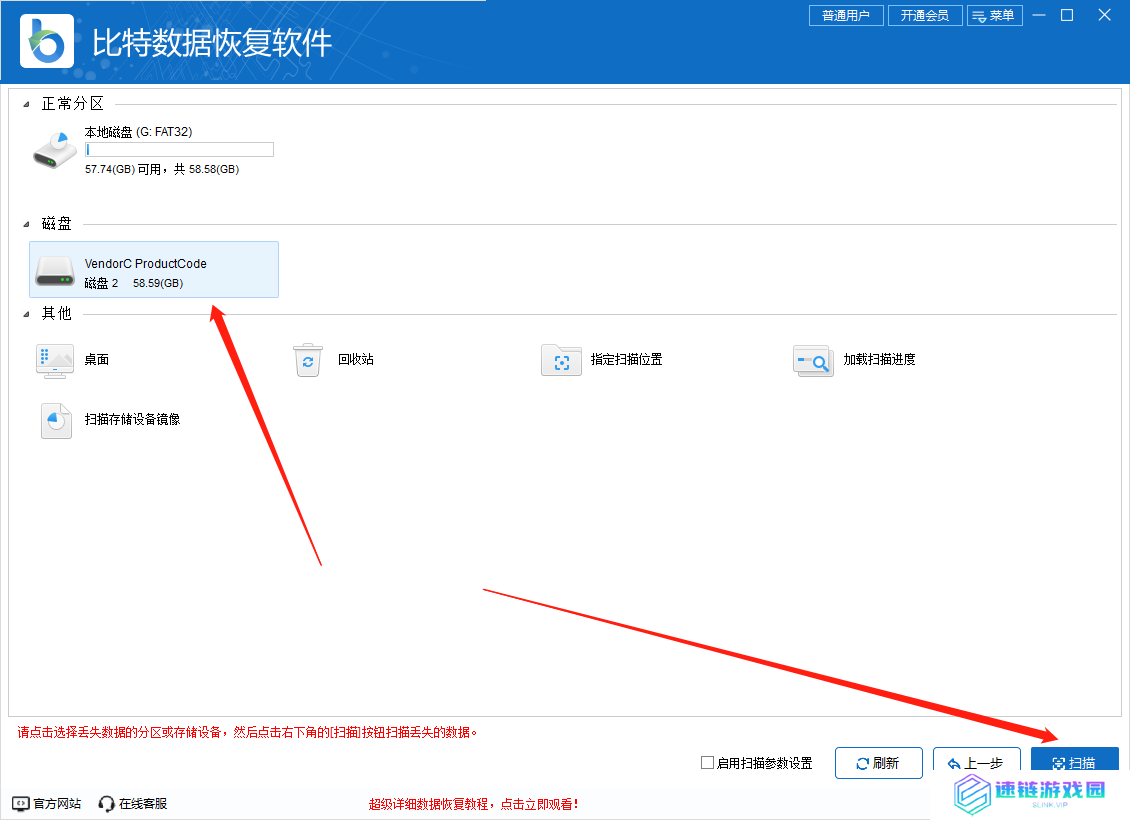
Task: Collapse the 其他 section
Action: (x=26, y=314)
